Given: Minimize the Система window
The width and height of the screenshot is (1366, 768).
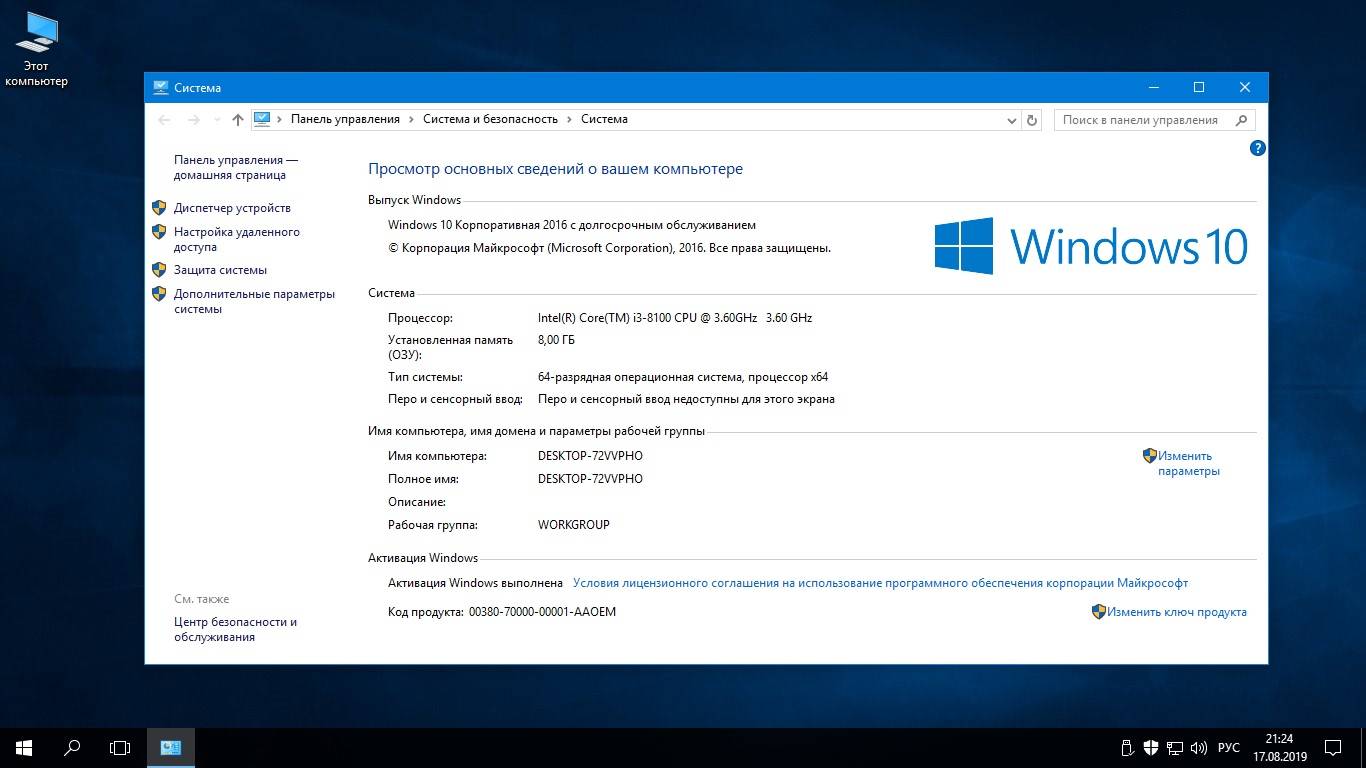Looking at the screenshot, I should (x=1153, y=87).
